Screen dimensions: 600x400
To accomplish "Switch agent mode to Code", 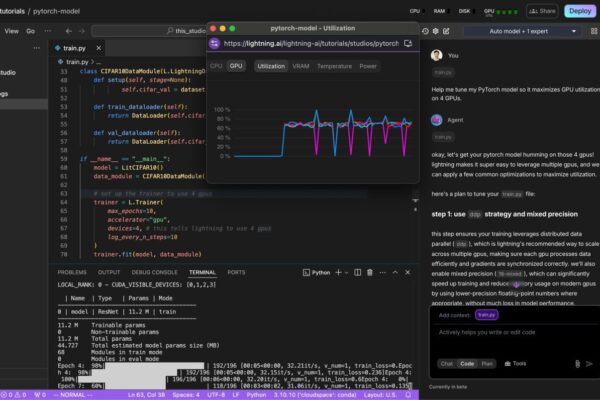I will 467,364.
